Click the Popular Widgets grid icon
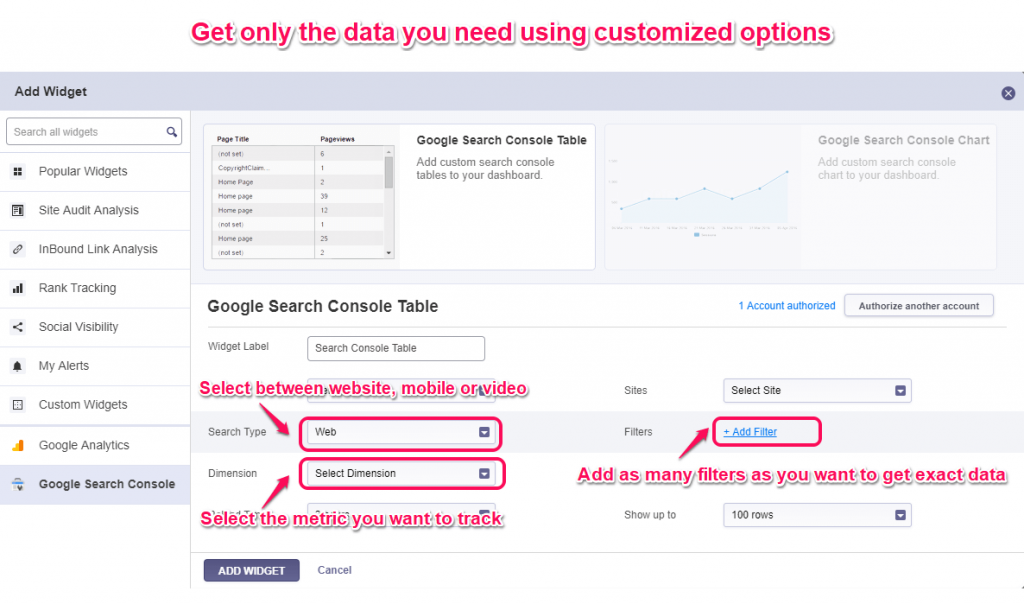Viewport: 1024px width, 604px height. pos(17,172)
